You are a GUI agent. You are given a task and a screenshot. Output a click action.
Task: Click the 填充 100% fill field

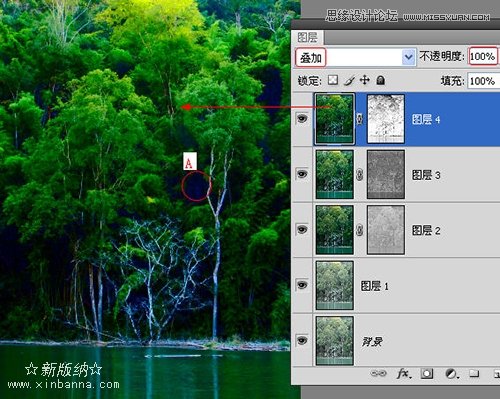pyautogui.click(x=484, y=81)
